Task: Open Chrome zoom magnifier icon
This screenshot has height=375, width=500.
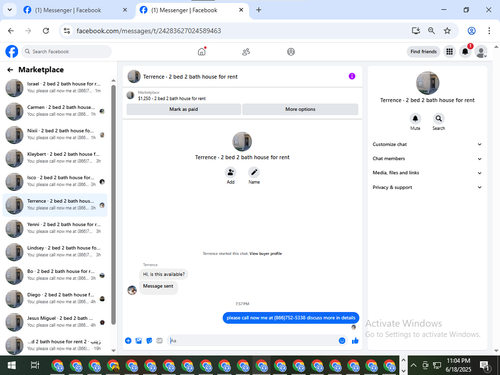Action: point(431,31)
